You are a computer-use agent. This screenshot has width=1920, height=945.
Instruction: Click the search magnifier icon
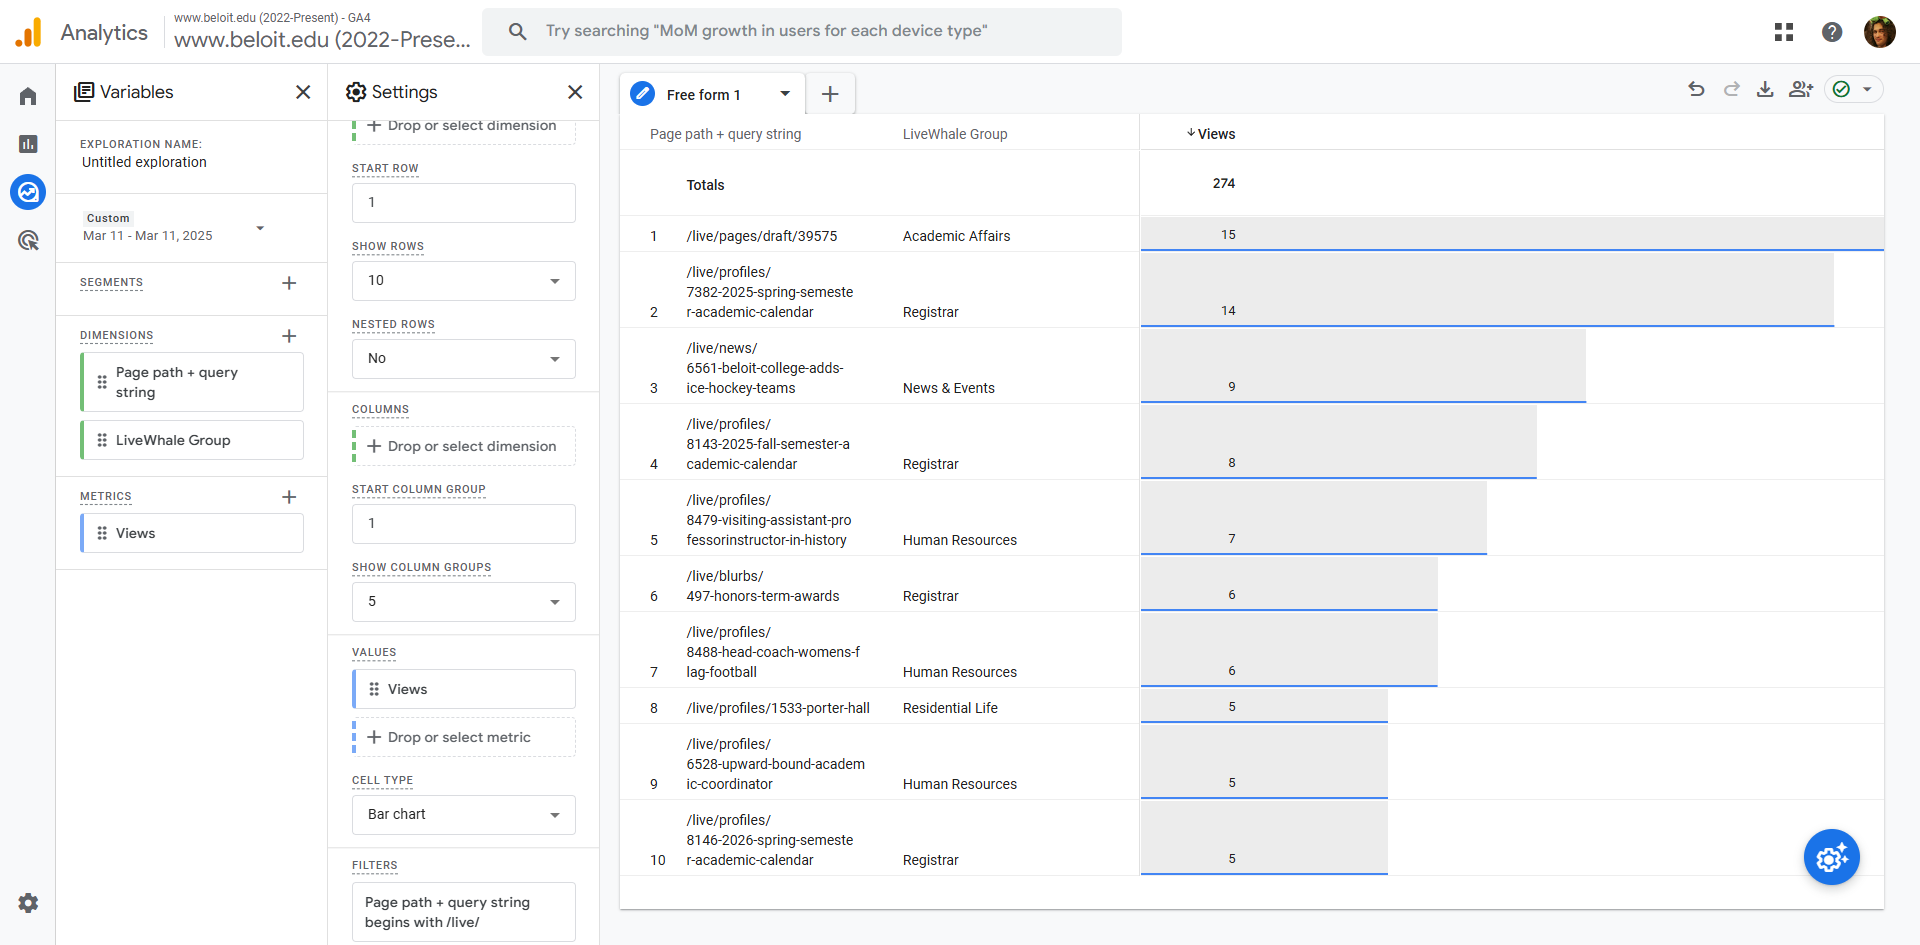[517, 31]
